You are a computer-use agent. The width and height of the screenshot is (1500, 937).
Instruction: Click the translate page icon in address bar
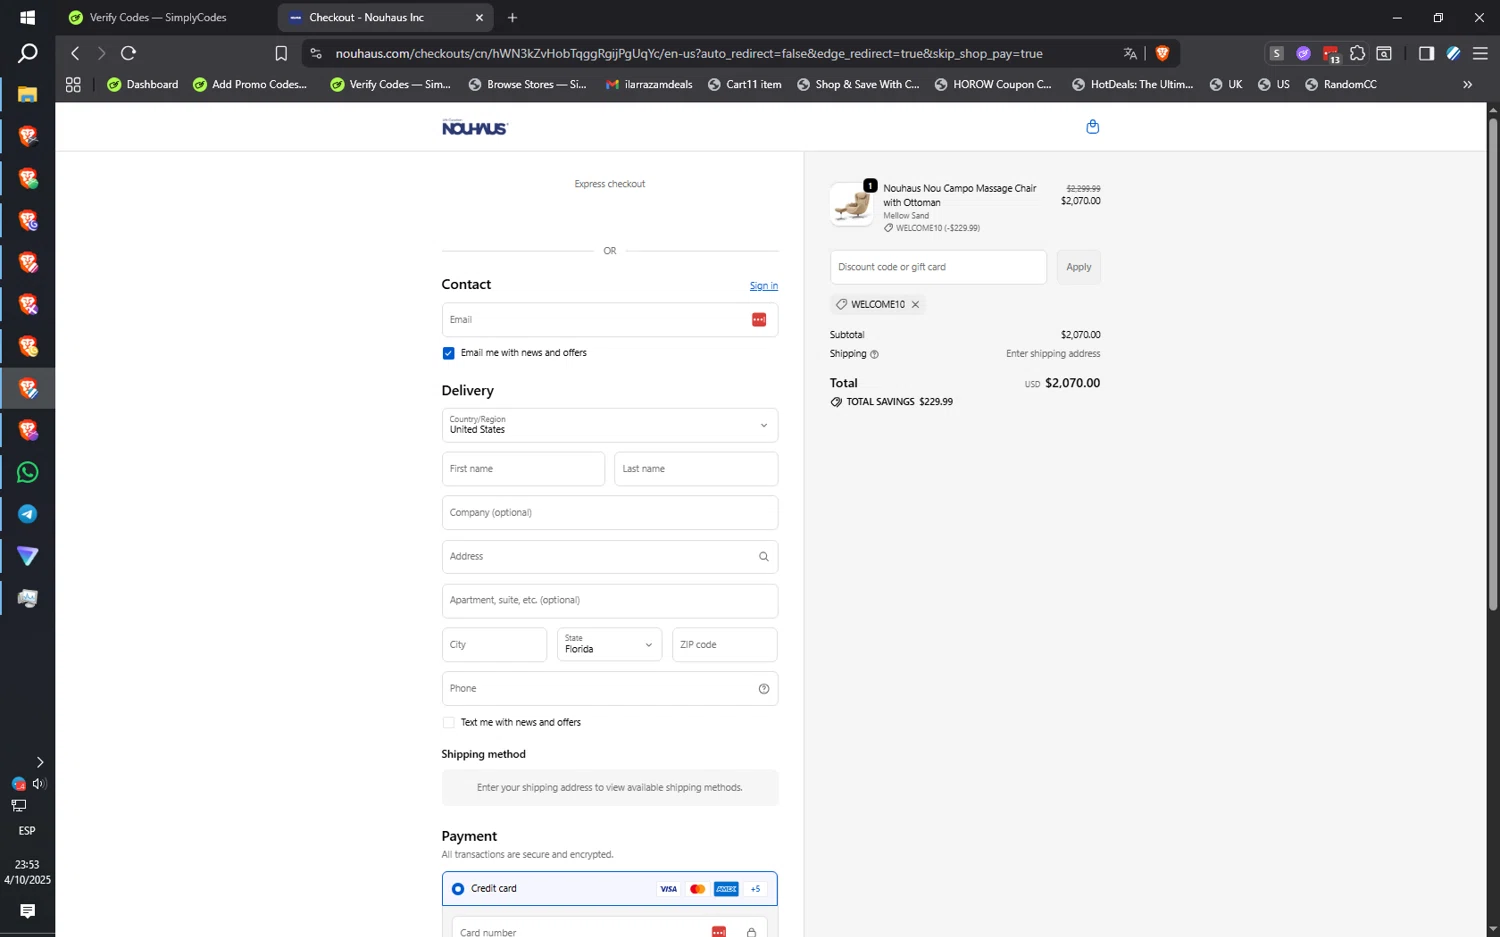(1130, 53)
